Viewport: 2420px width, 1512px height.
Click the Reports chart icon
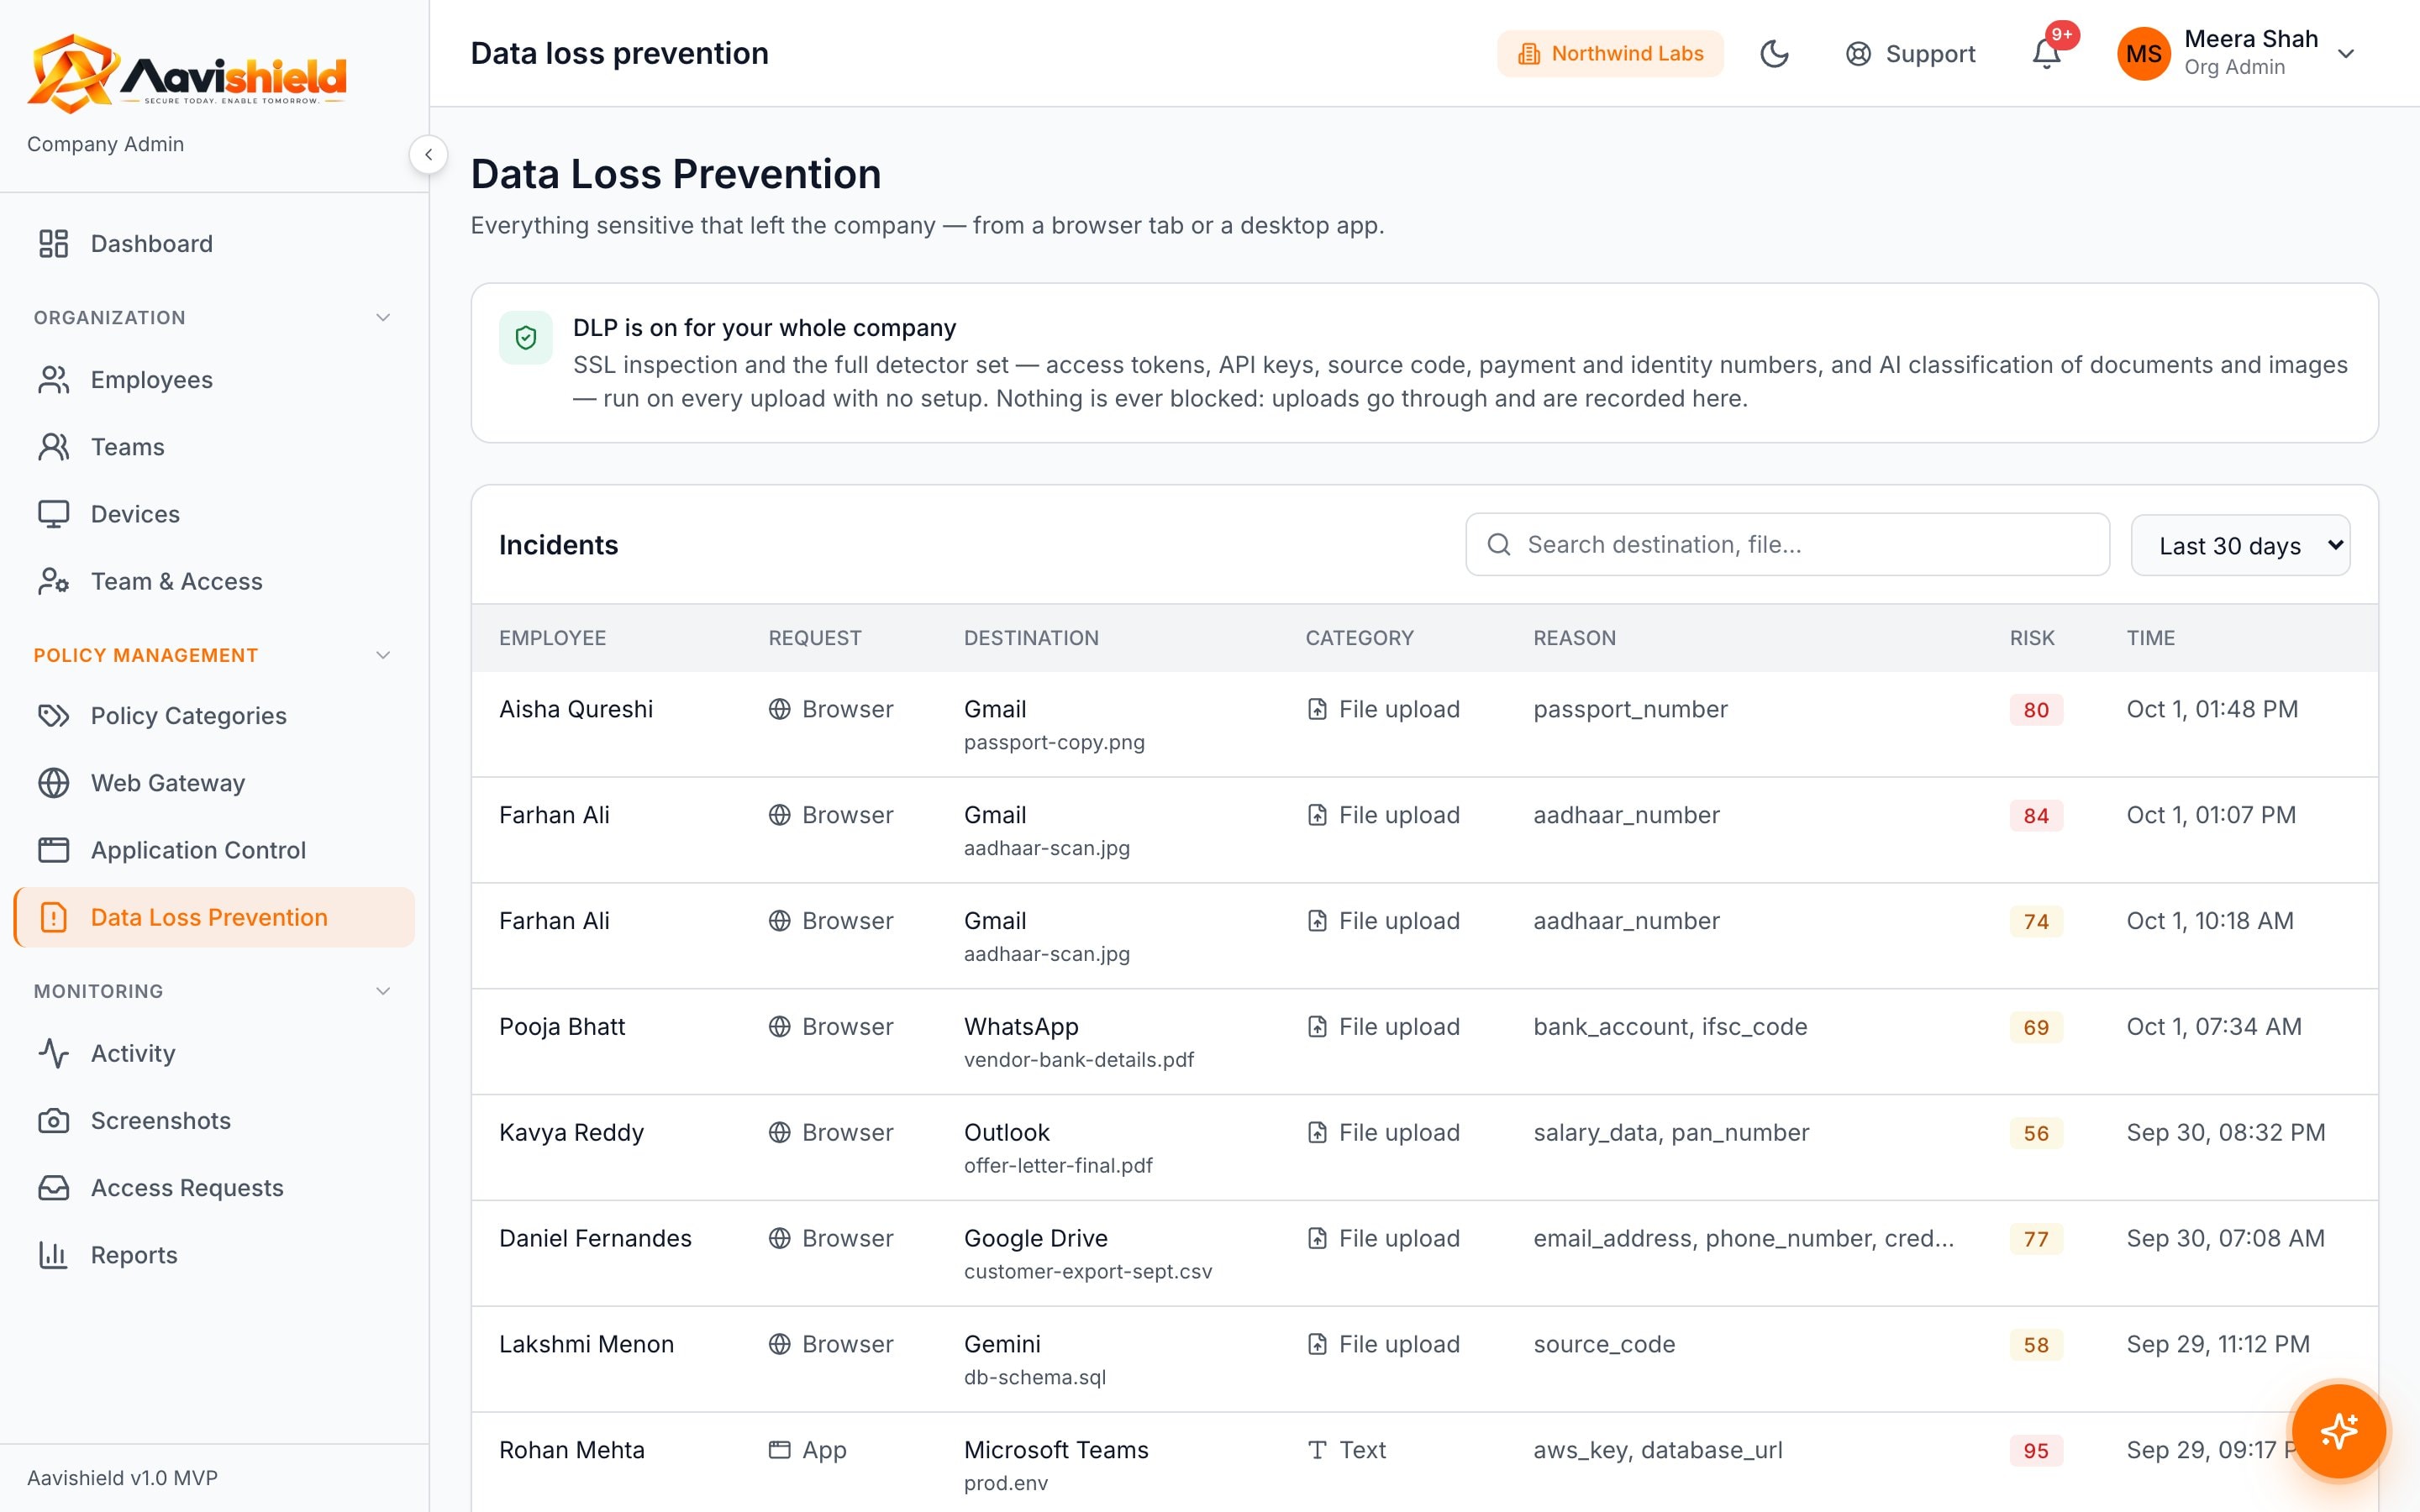click(53, 1255)
